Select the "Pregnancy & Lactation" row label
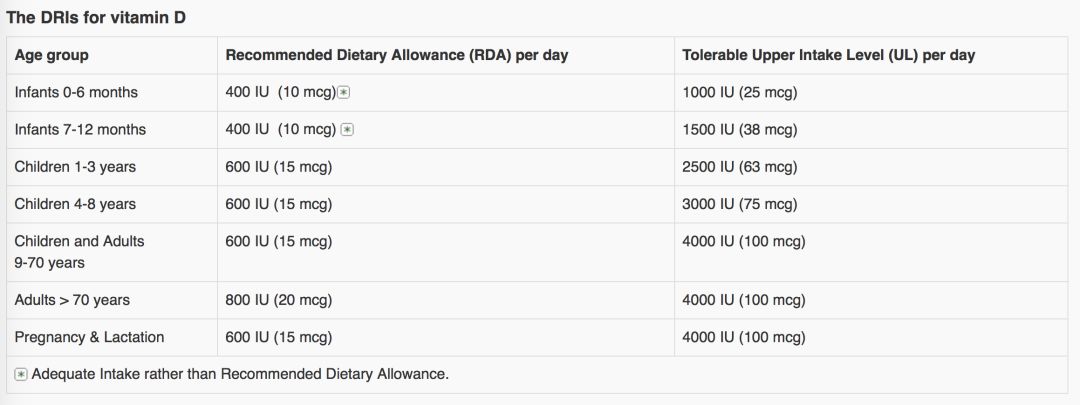The height and width of the screenshot is (405, 1080). (x=89, y=337)
